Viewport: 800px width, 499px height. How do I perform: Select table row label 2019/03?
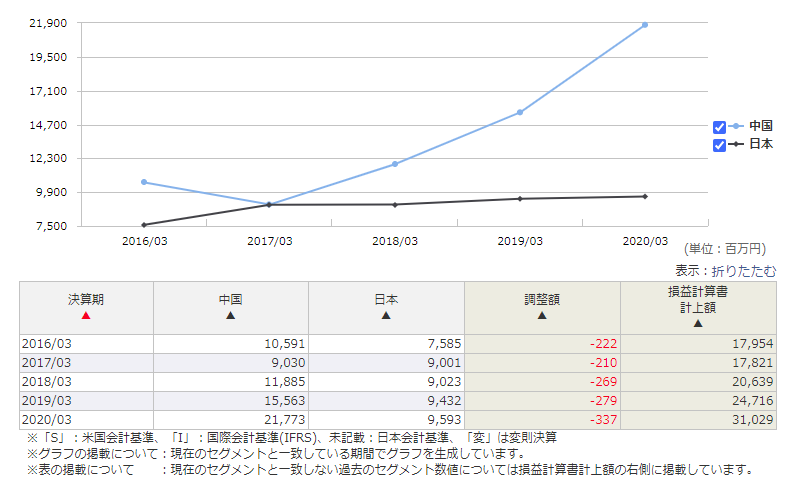(x=46, y=401)
